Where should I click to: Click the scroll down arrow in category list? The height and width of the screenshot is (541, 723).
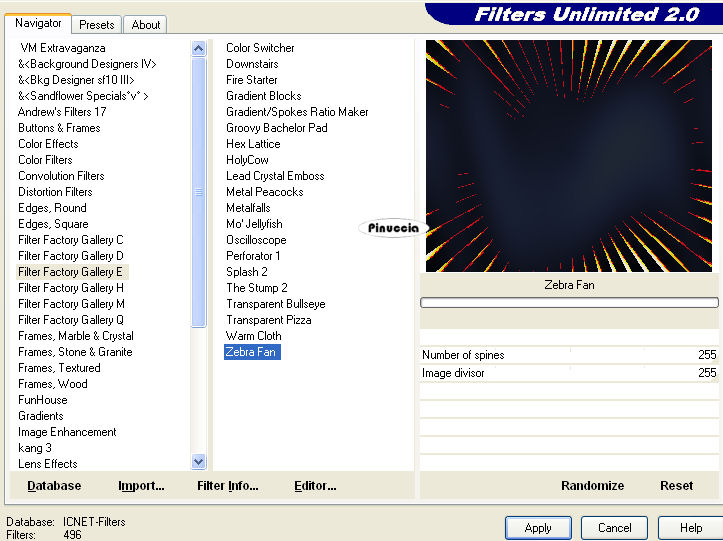199,461
